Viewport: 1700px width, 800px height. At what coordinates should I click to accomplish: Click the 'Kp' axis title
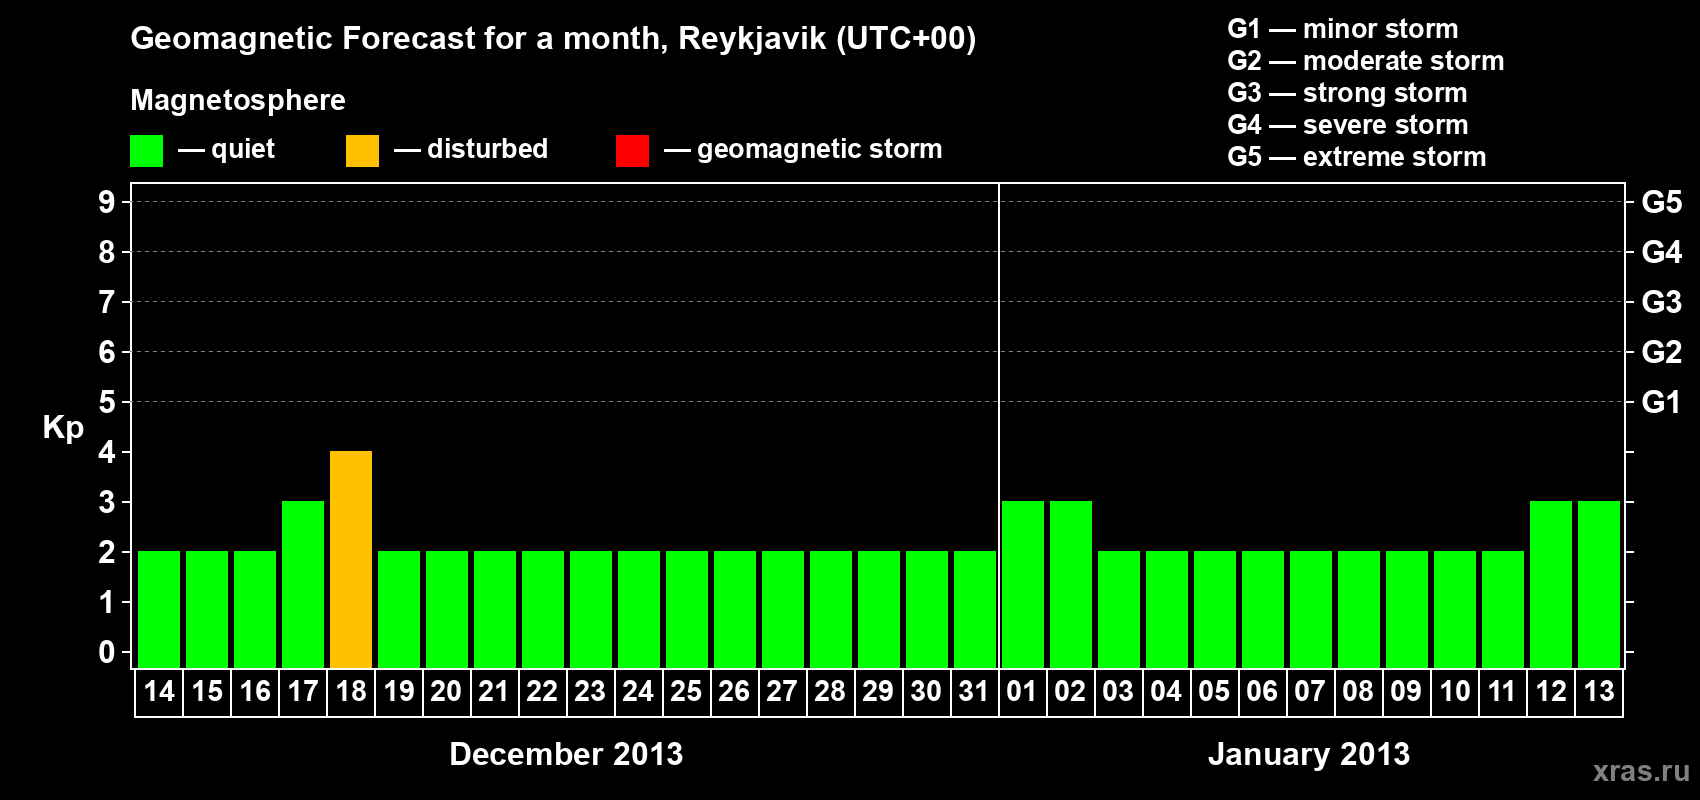tap(63, 428)
